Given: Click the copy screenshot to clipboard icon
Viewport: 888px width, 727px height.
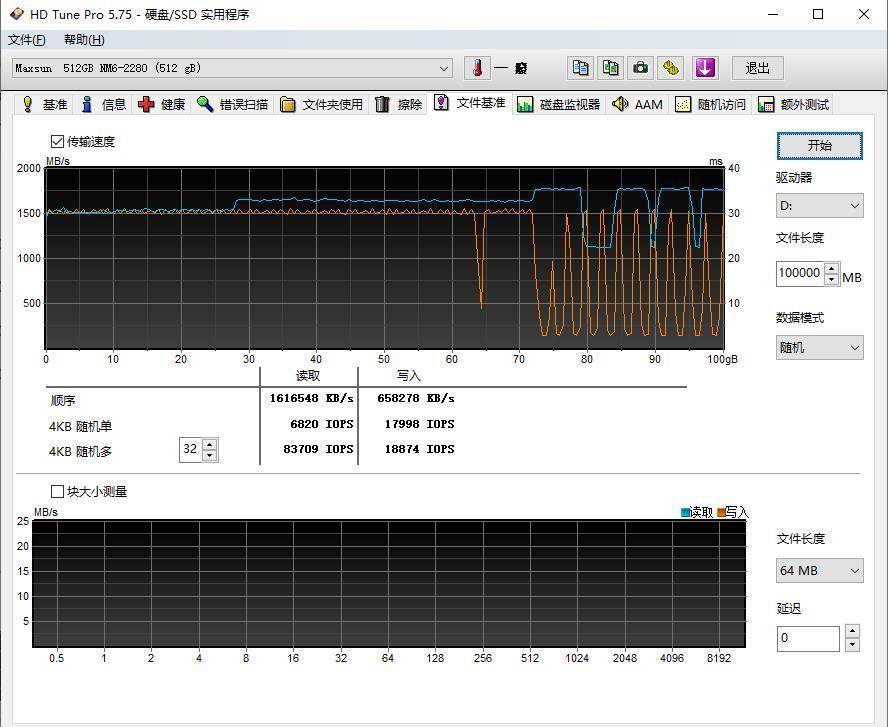Looking at the screenshot, I should [x=610, y=68].
